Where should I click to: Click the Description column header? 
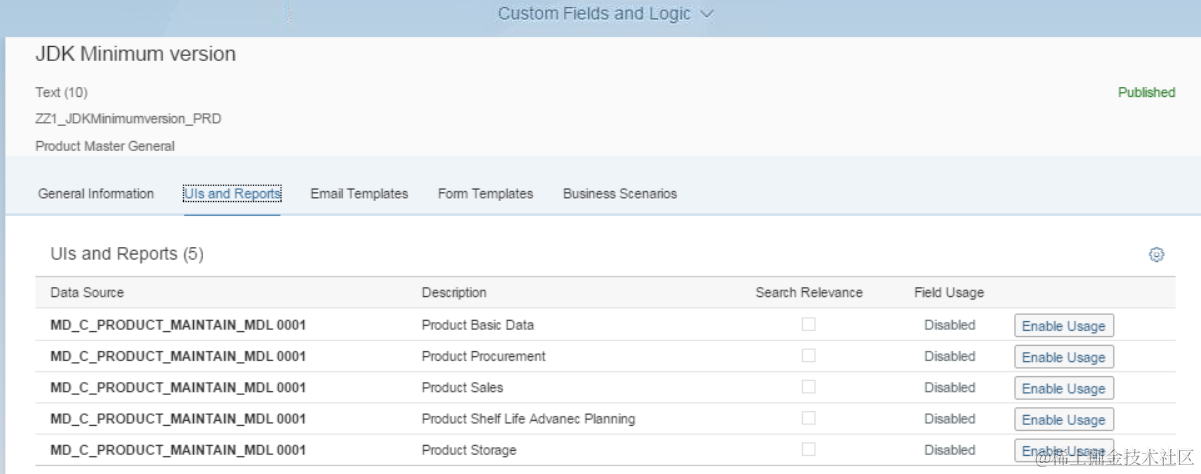tap(454, 293)
